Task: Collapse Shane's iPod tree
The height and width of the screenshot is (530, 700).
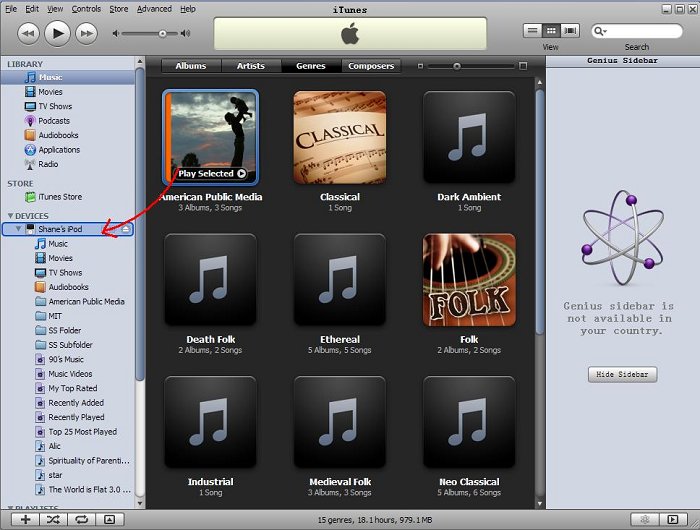Action: [18, 229]
